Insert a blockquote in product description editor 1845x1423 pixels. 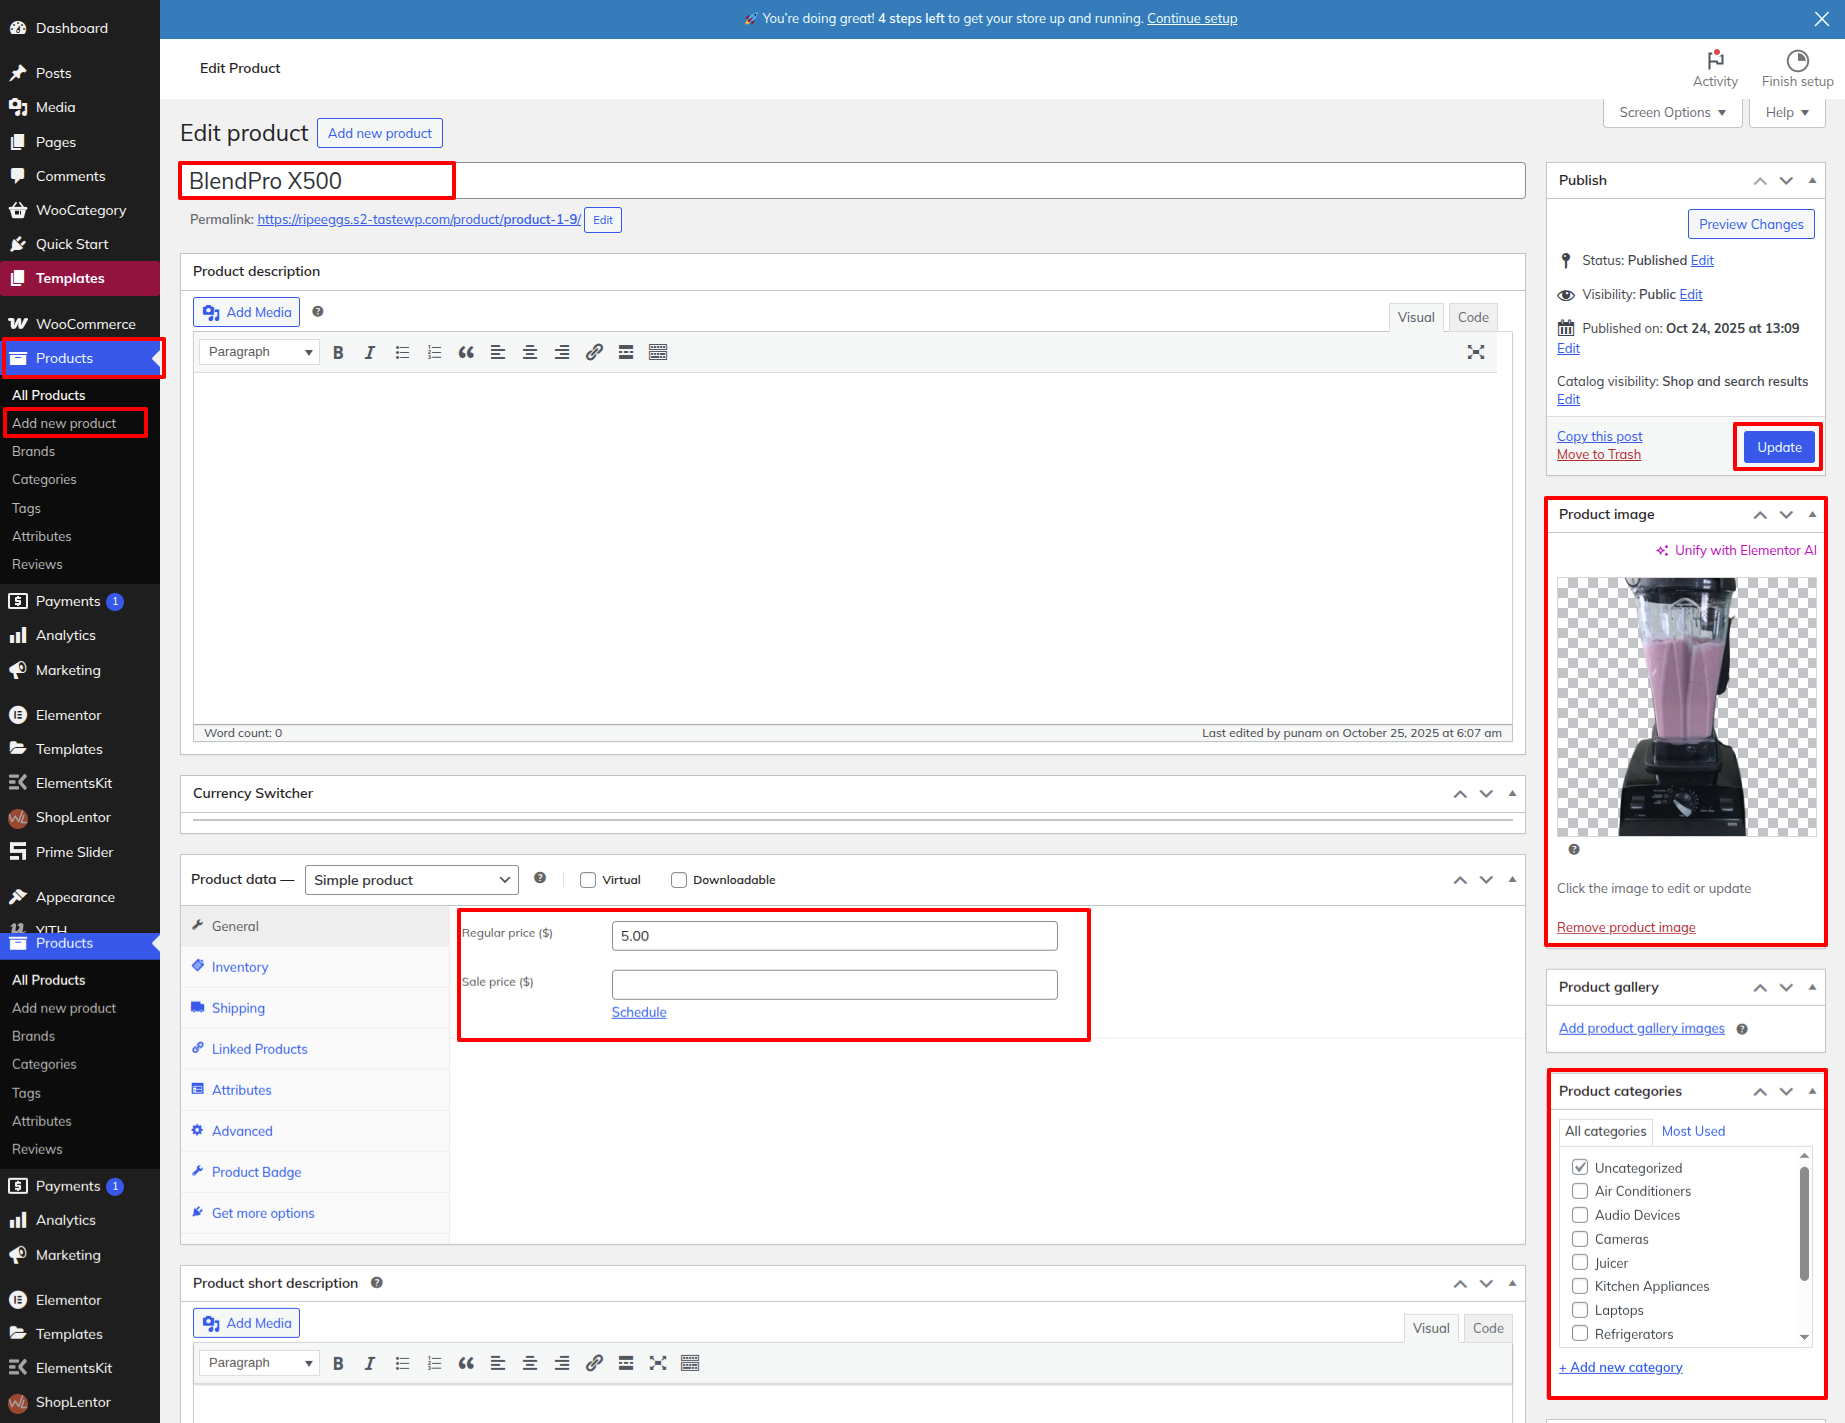[466, 352]
